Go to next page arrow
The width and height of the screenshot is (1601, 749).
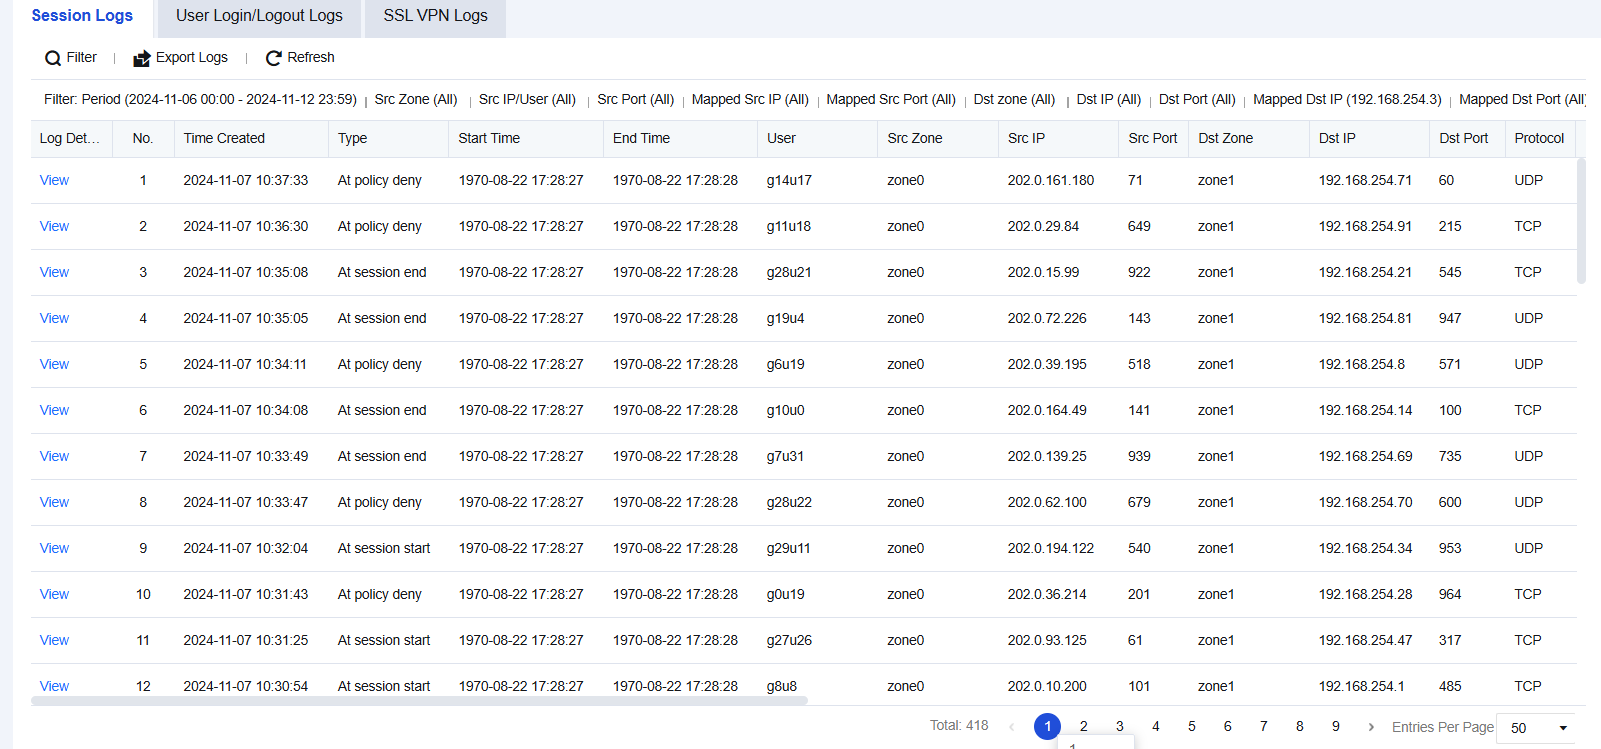click(1371, 727)
